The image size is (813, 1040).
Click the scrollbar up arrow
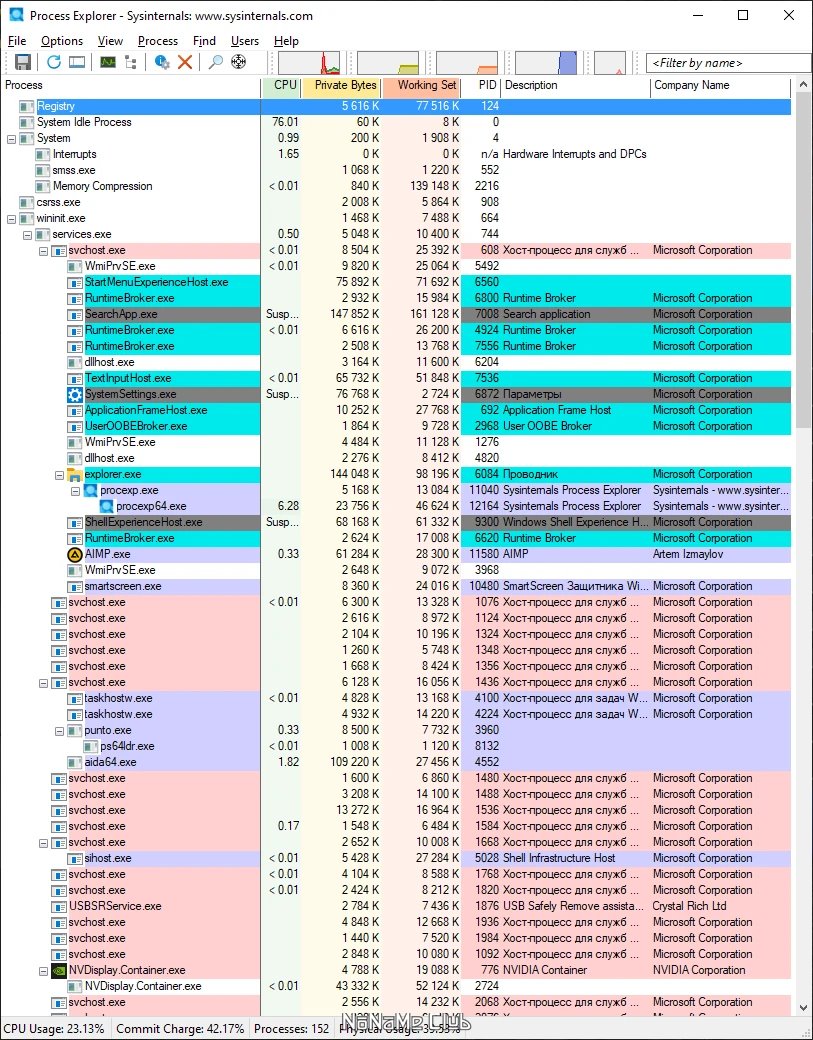802,86
